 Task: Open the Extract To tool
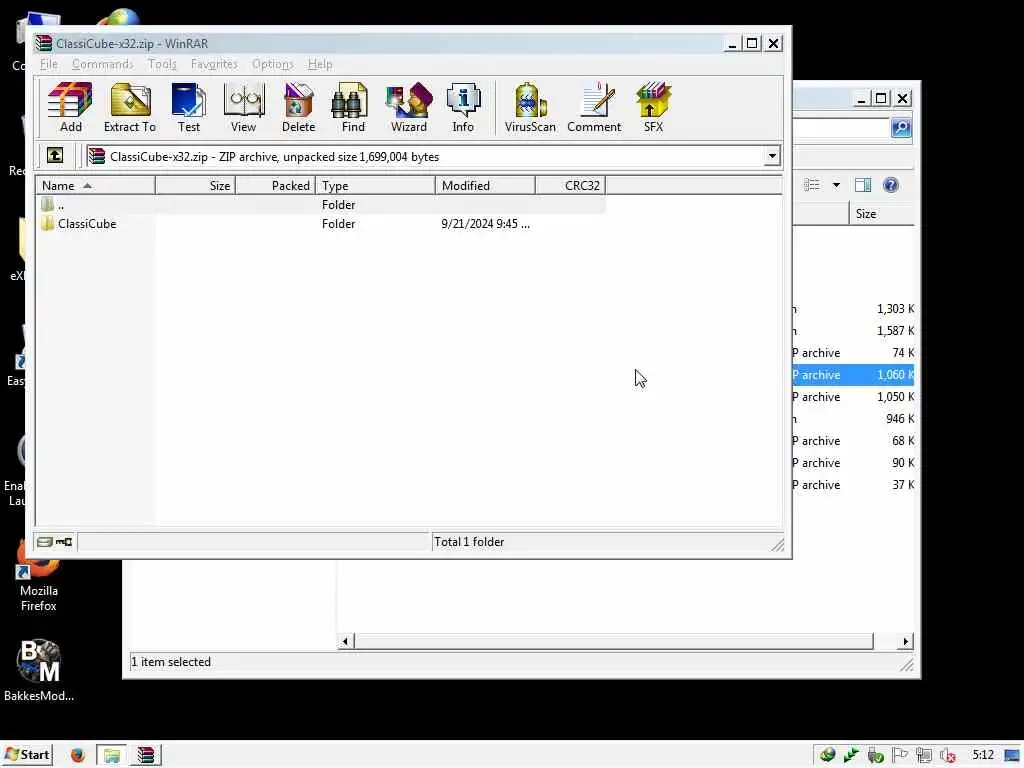[130, 108]
